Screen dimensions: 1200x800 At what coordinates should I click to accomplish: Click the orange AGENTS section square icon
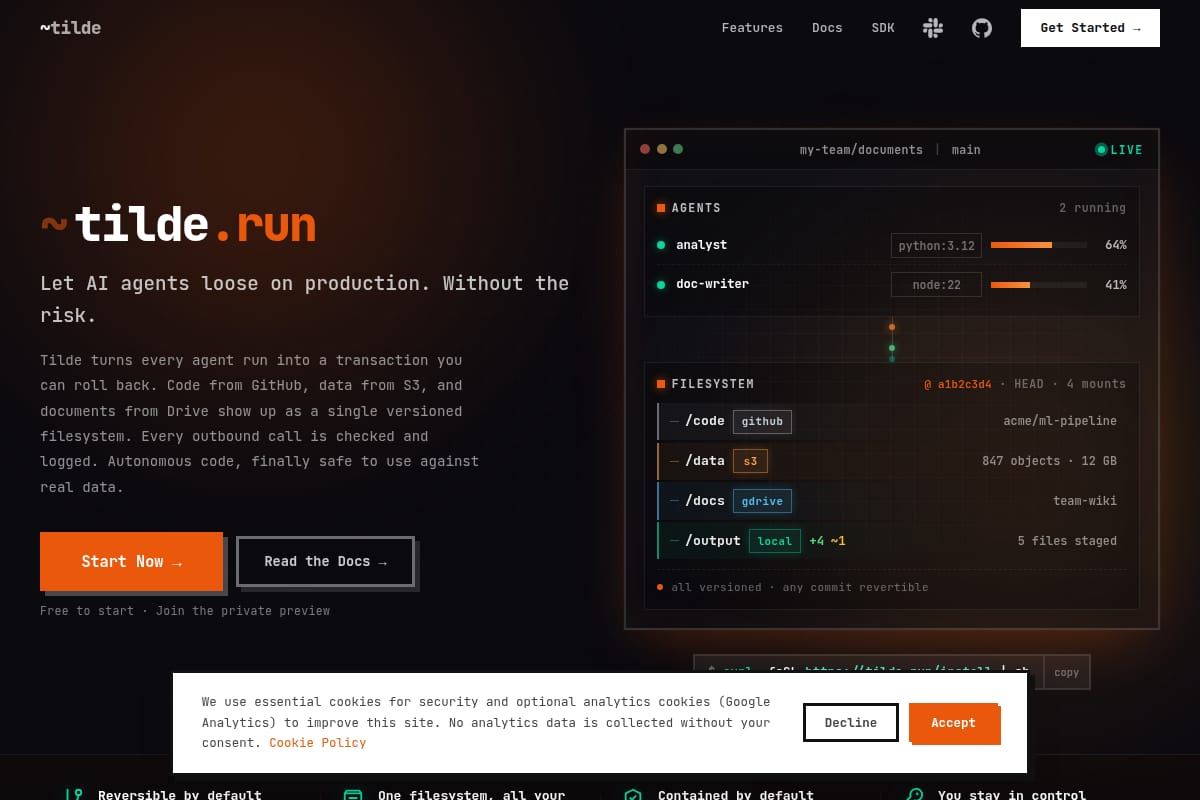[661, 208]
